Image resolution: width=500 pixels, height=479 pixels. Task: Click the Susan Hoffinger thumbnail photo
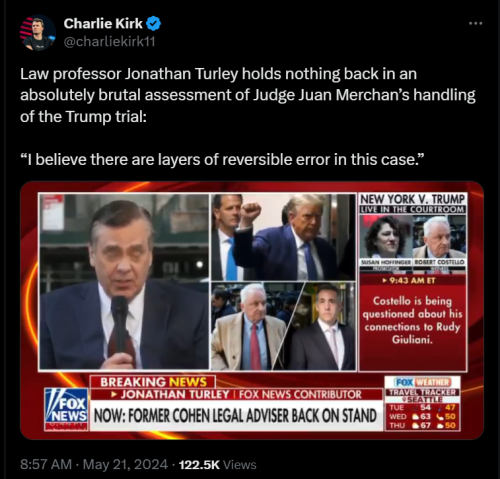[386, 237]
